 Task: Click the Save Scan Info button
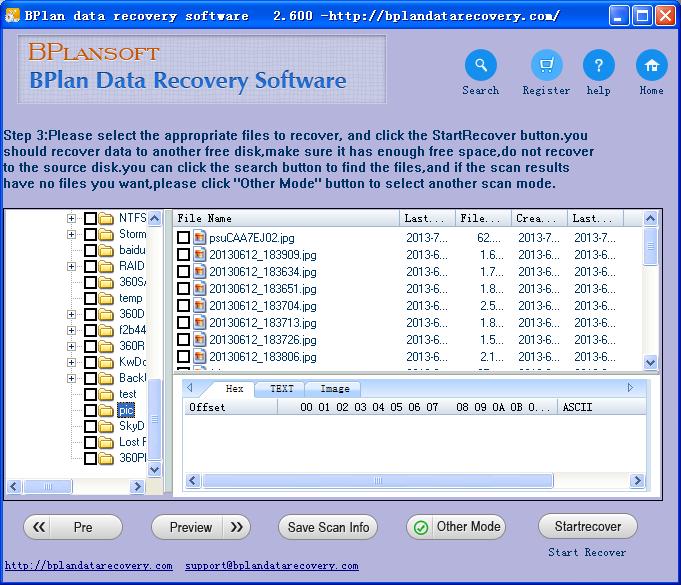(x=328, y=527)
